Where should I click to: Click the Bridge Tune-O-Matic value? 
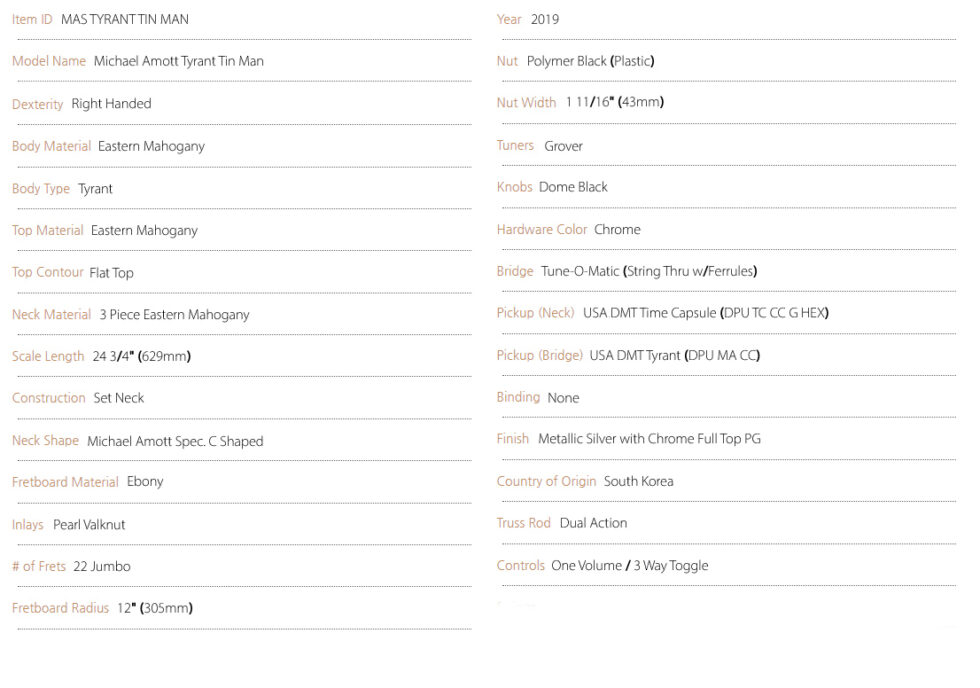[x=649, y=271]
